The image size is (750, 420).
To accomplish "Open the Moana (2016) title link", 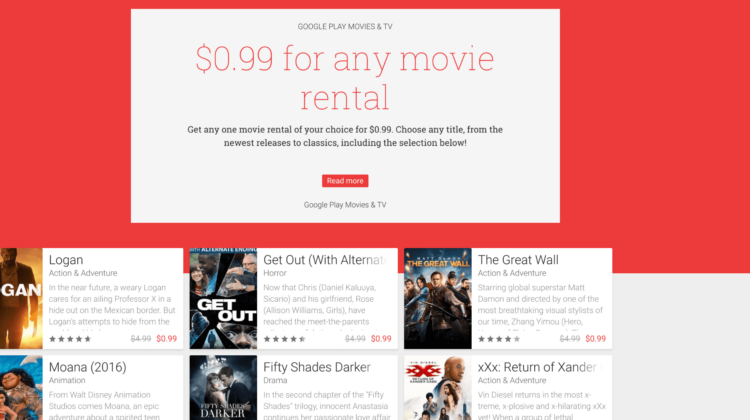I will pyautogui.click(x=88, y=367).
